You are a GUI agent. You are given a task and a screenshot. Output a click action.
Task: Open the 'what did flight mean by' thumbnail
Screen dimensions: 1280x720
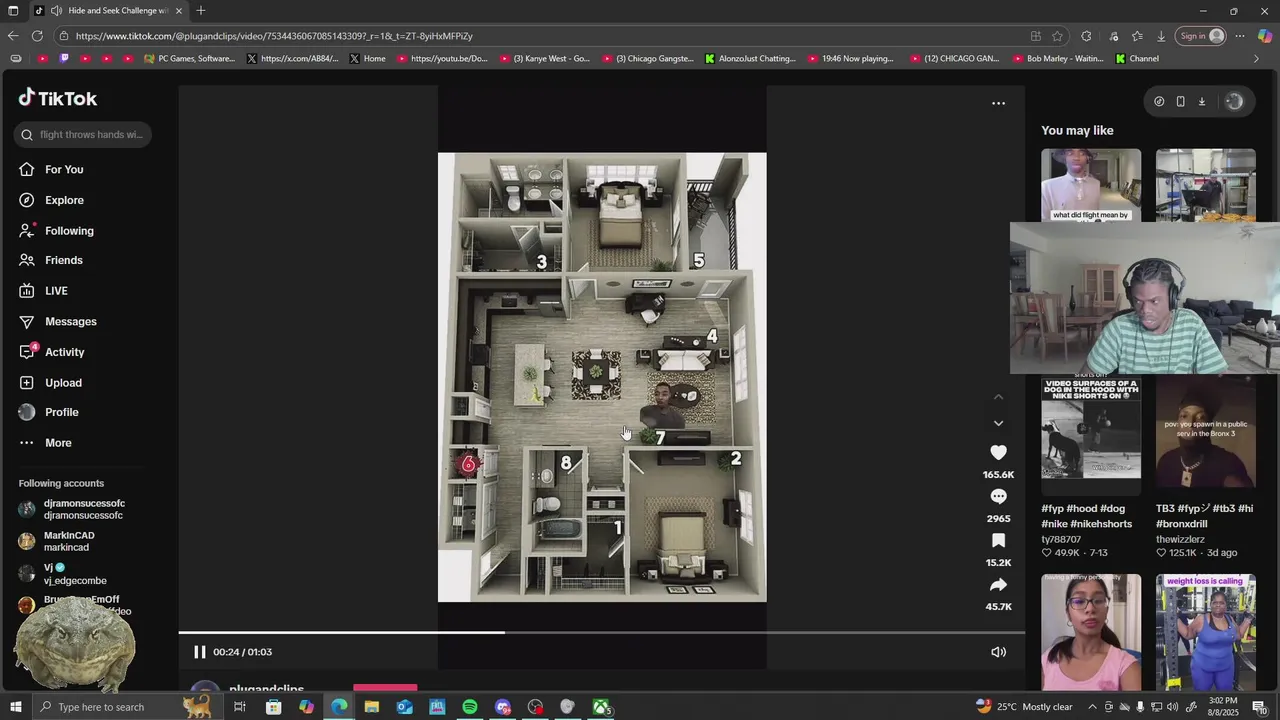tap(1091, 185)
